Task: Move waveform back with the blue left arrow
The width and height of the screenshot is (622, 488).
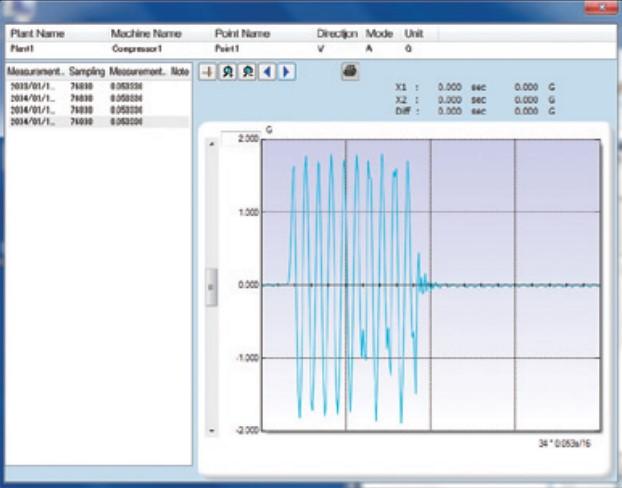Action: [267, 72]
